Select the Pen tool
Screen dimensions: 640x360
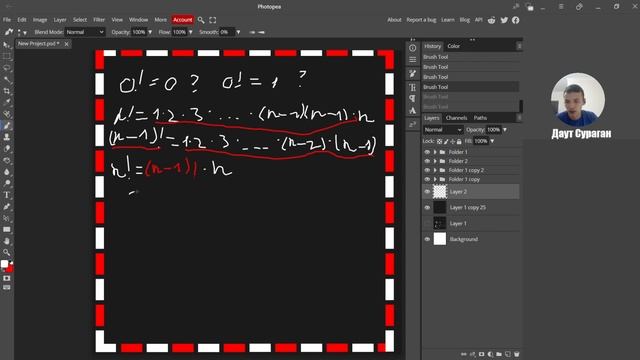coord(7,207)
